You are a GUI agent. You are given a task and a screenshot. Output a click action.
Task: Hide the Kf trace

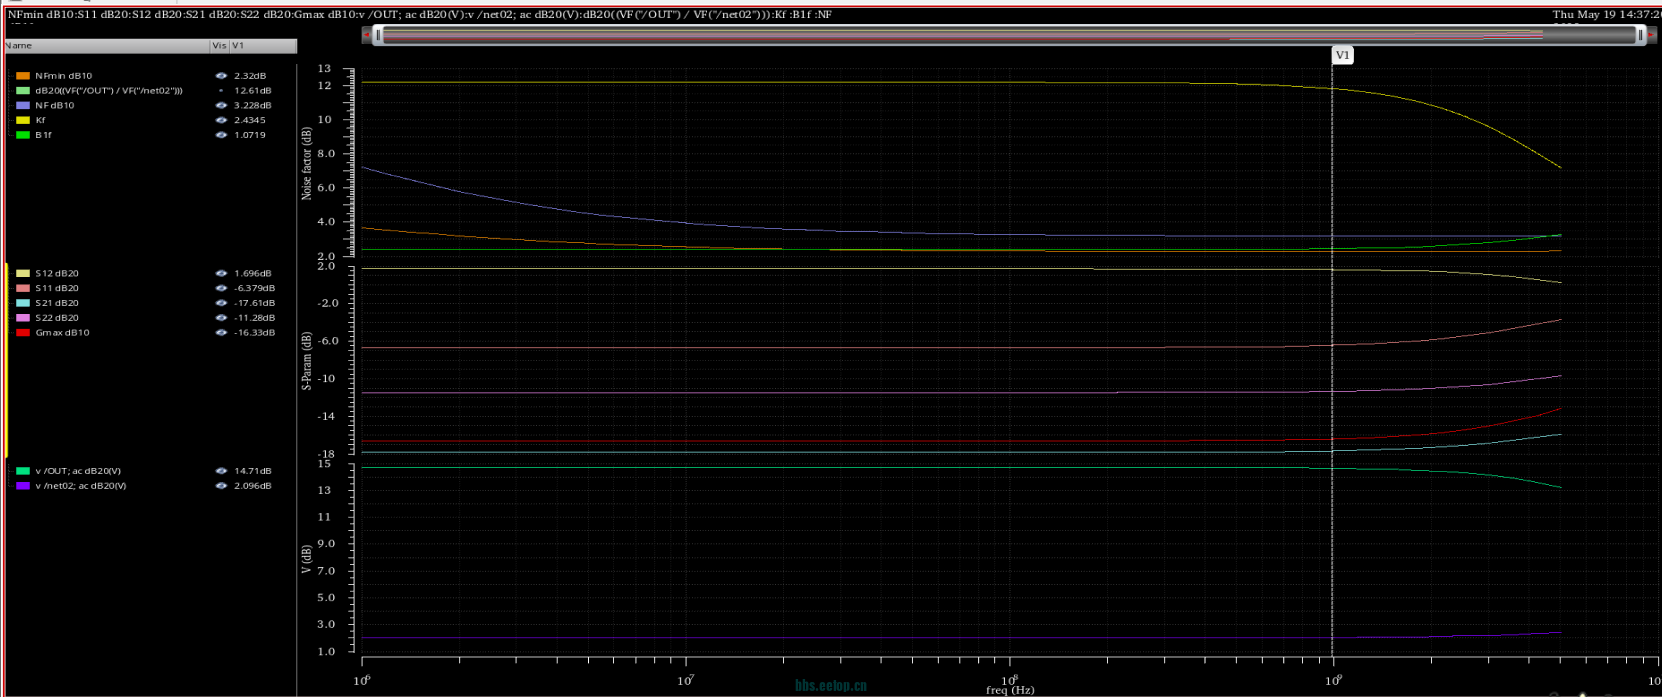(221, 120)
